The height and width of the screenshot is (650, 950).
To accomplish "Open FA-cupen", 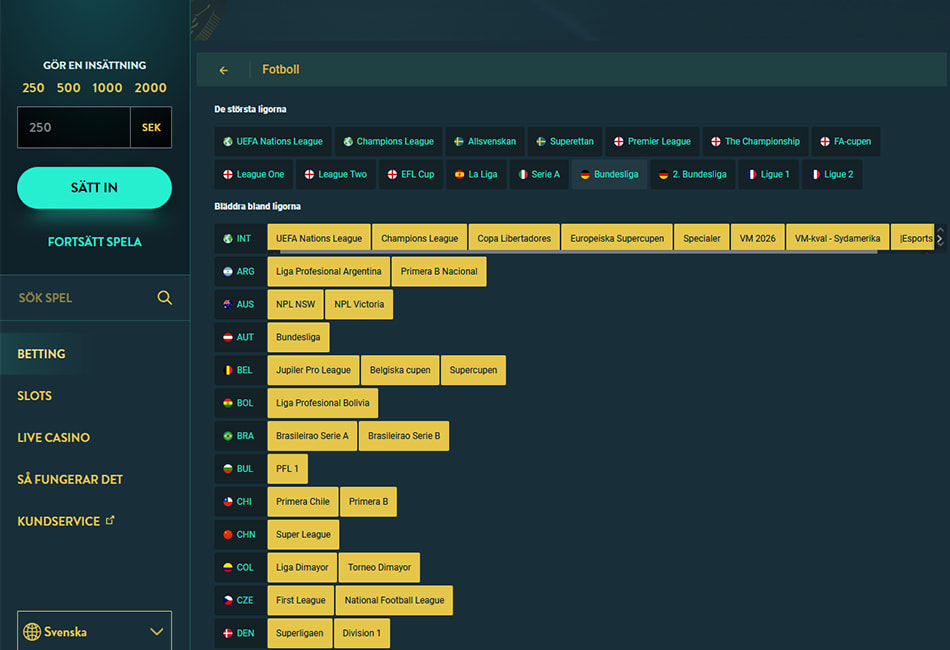I will pyautogui.click(x=846, y=141).
